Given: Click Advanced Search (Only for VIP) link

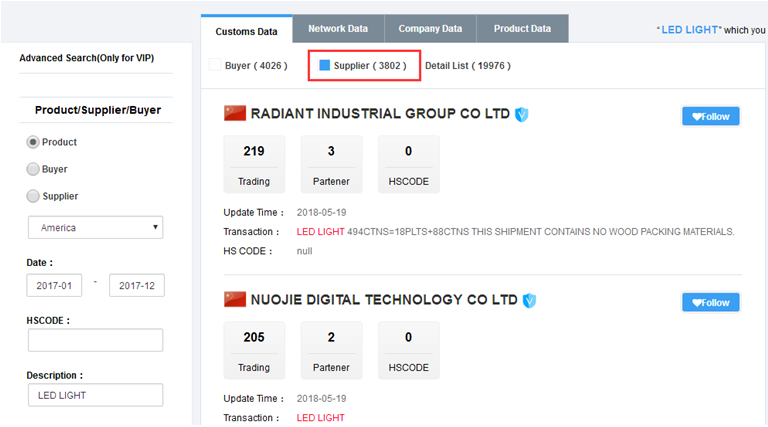Looking at the screenshot, I should [87, 58].
